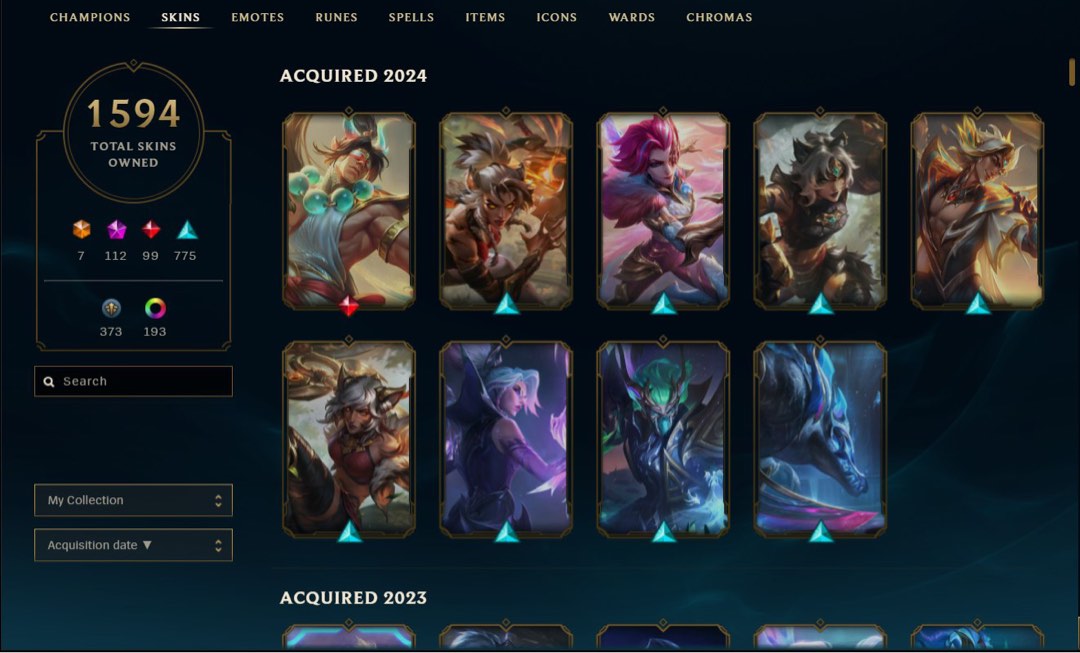Open the Wards tab
The width and height of the screenshot is (1080, 653).
tap(632, 17)
